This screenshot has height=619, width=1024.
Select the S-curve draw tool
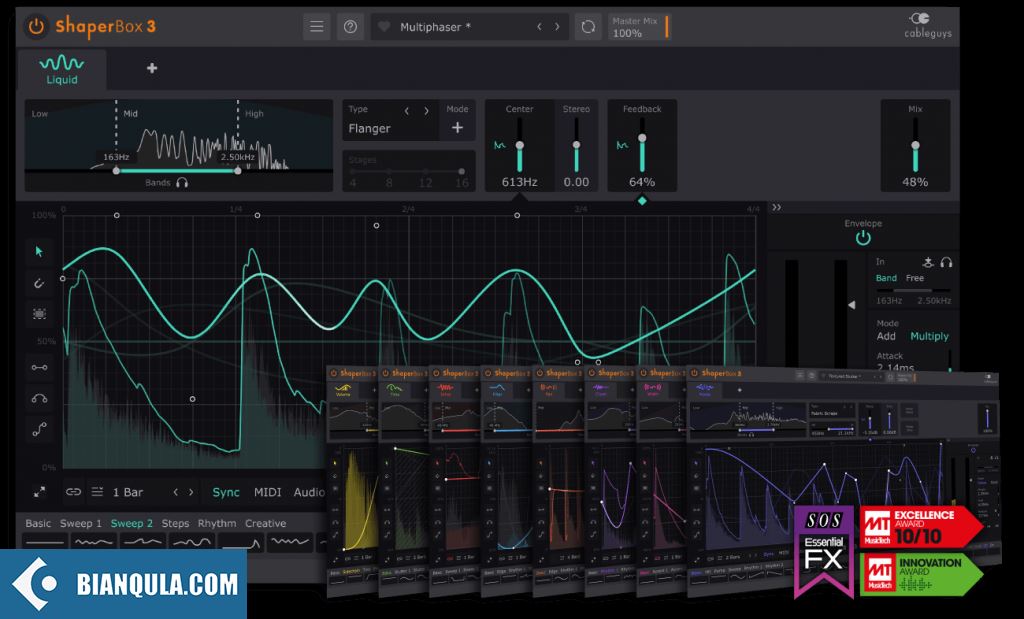tap(39, 430)
